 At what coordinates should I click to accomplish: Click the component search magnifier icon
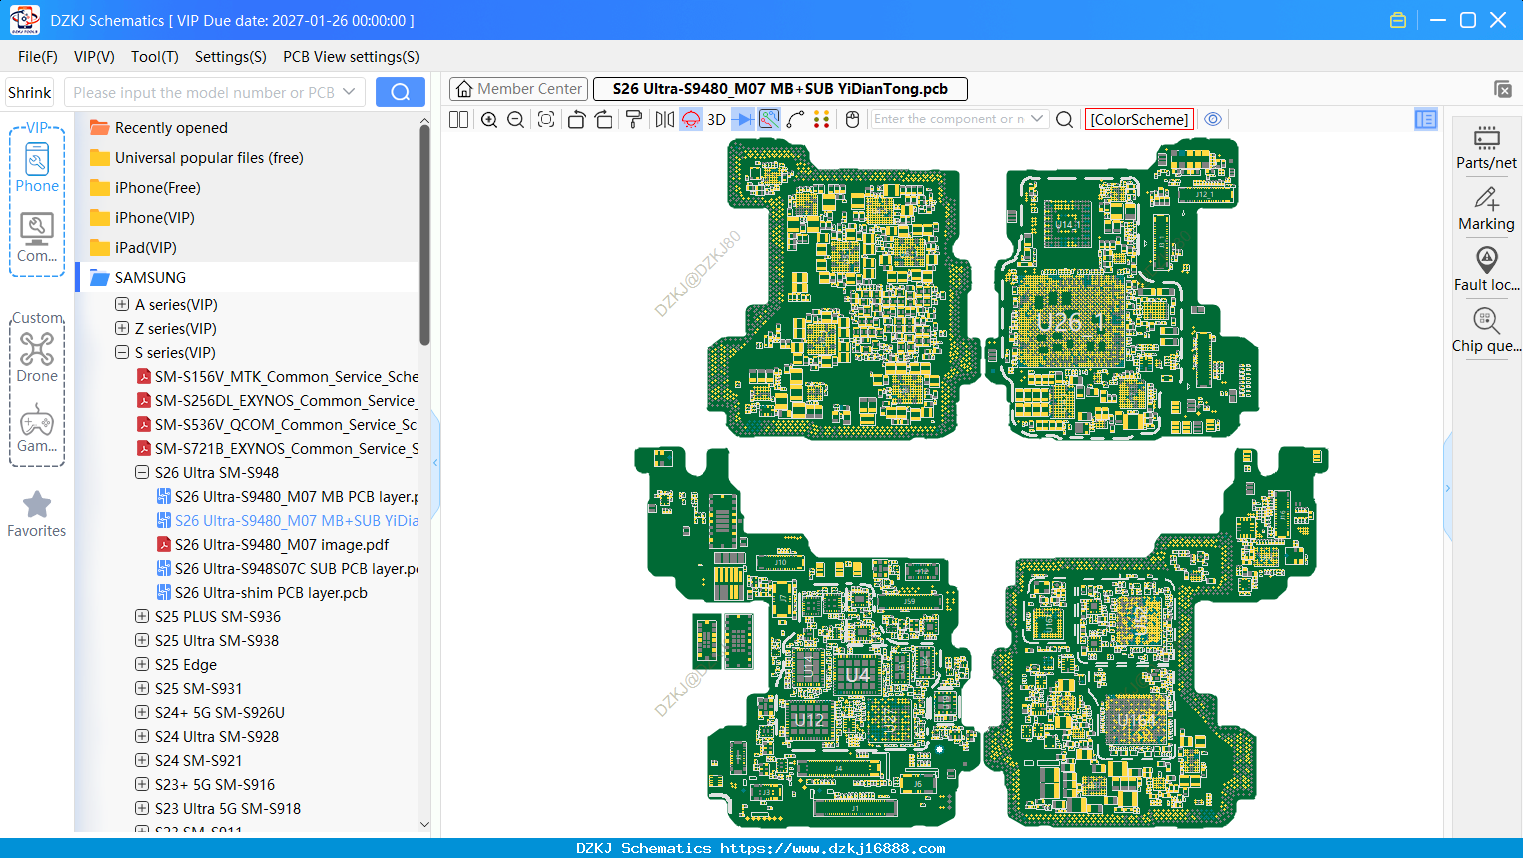coord(1064,119)
